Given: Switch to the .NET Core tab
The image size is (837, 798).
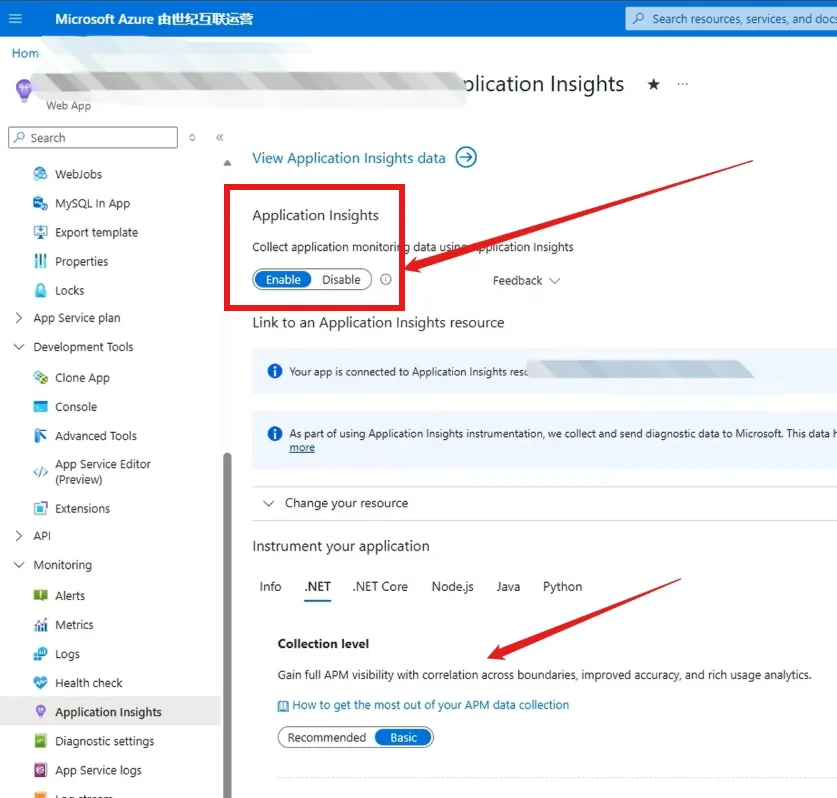Looking at the screenshot, I should coord(380,587).
